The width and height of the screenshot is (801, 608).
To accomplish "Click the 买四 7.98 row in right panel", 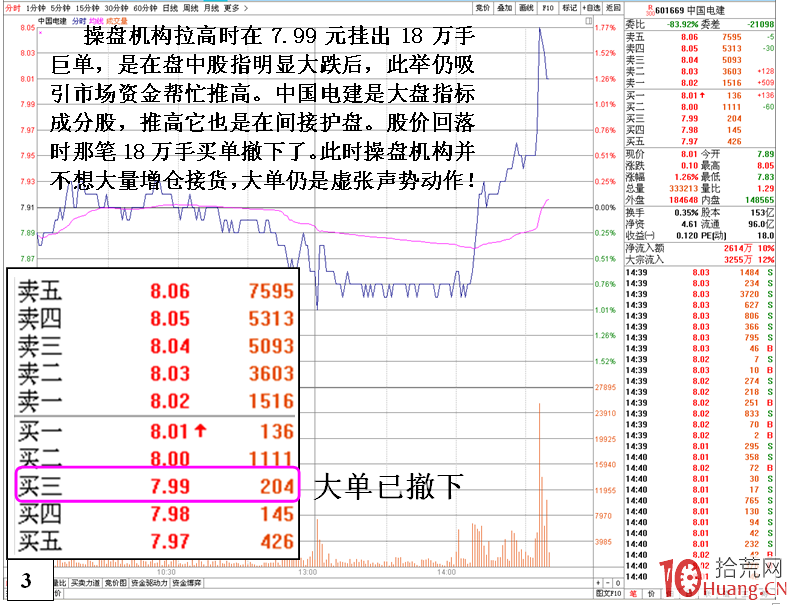I will tap(700, 130).
